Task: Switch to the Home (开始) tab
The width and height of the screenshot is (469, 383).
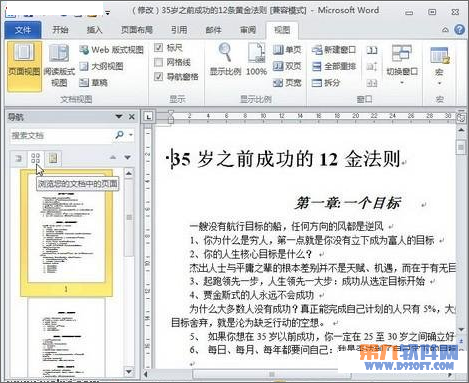Action: pyautogui.click(x=60, y=30)
